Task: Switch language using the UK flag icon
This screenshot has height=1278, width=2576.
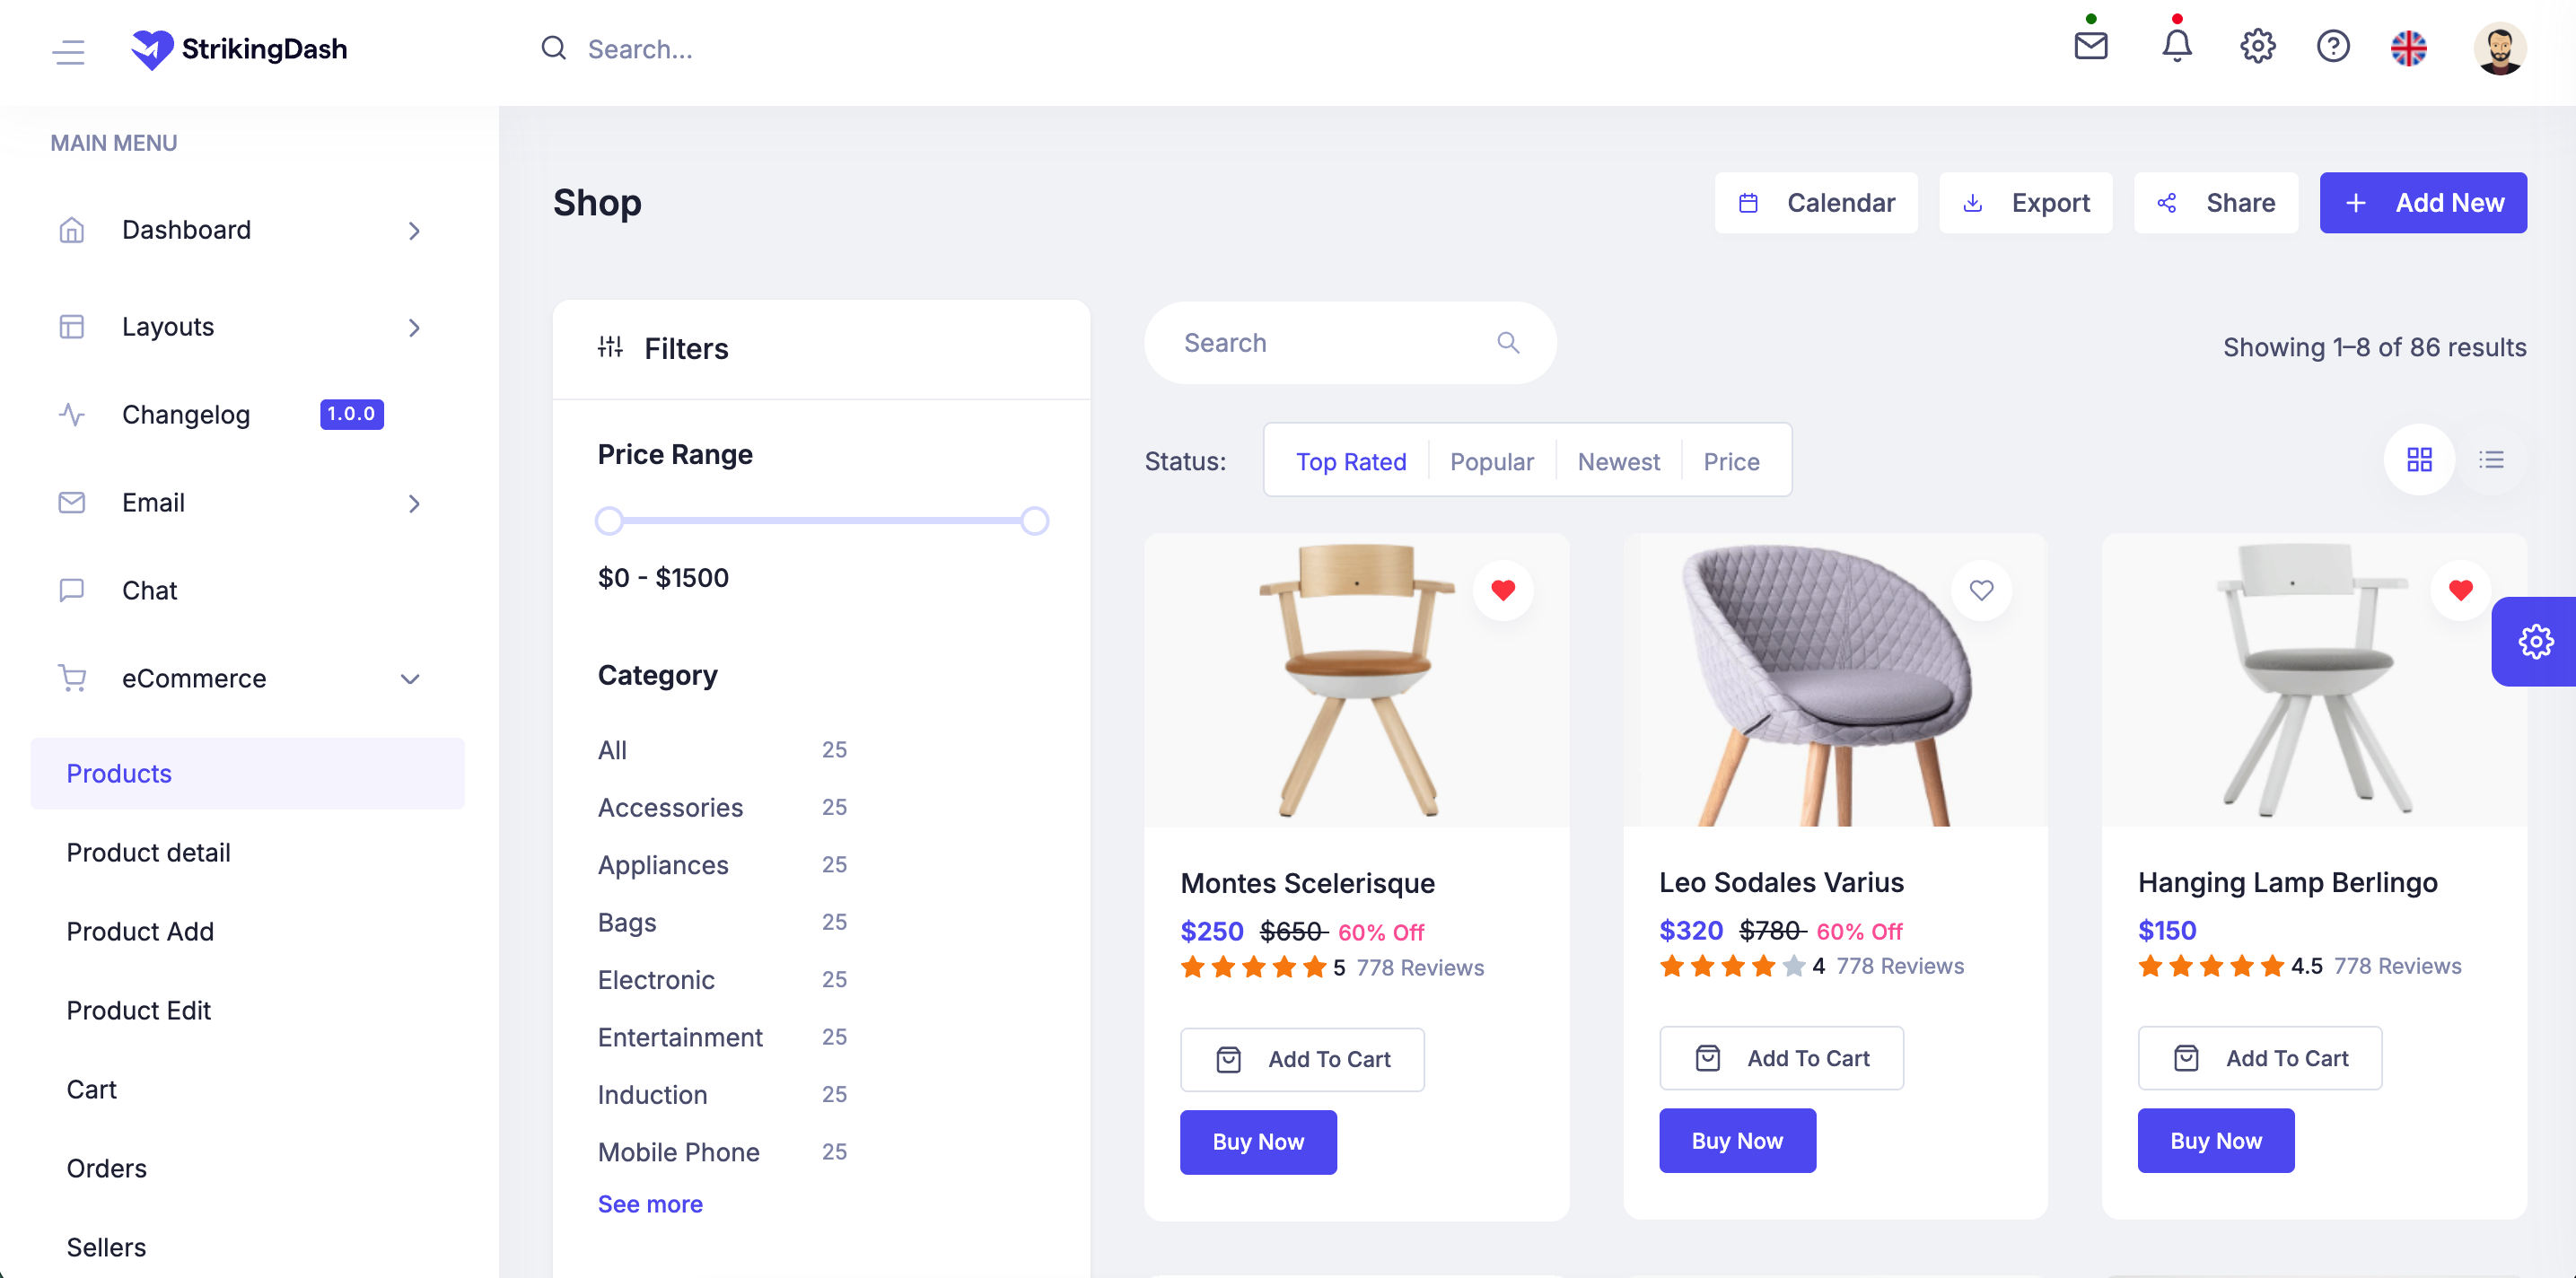Action: [x=2410, y=47]
